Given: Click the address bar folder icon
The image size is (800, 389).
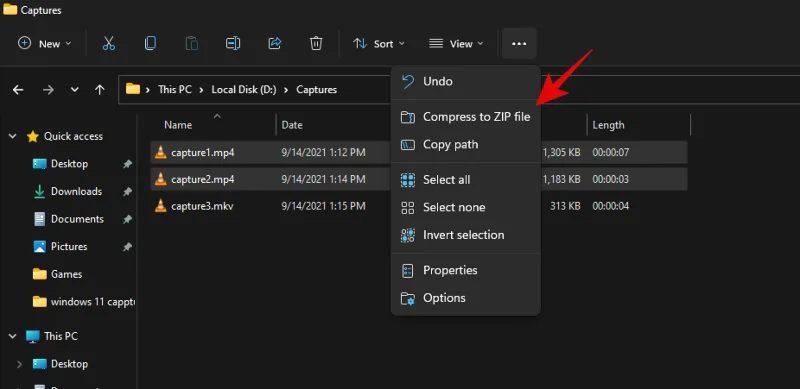Looking at the screenshot, I should [x=133, y=89].
